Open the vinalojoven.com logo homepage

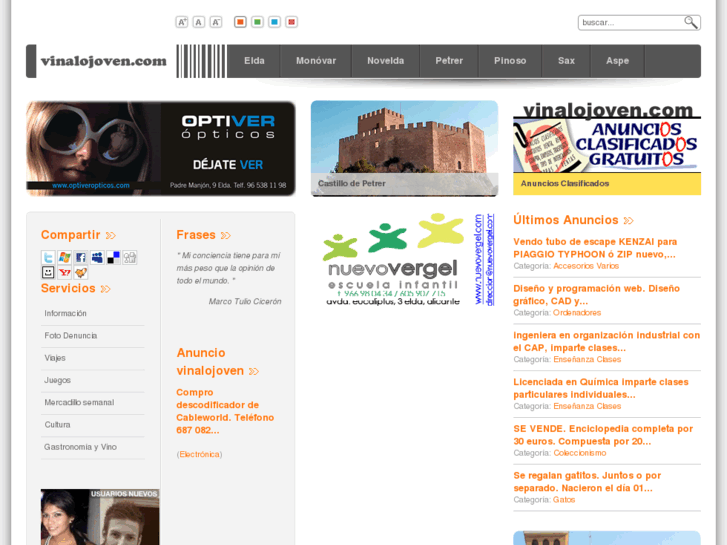coord(103,61)
